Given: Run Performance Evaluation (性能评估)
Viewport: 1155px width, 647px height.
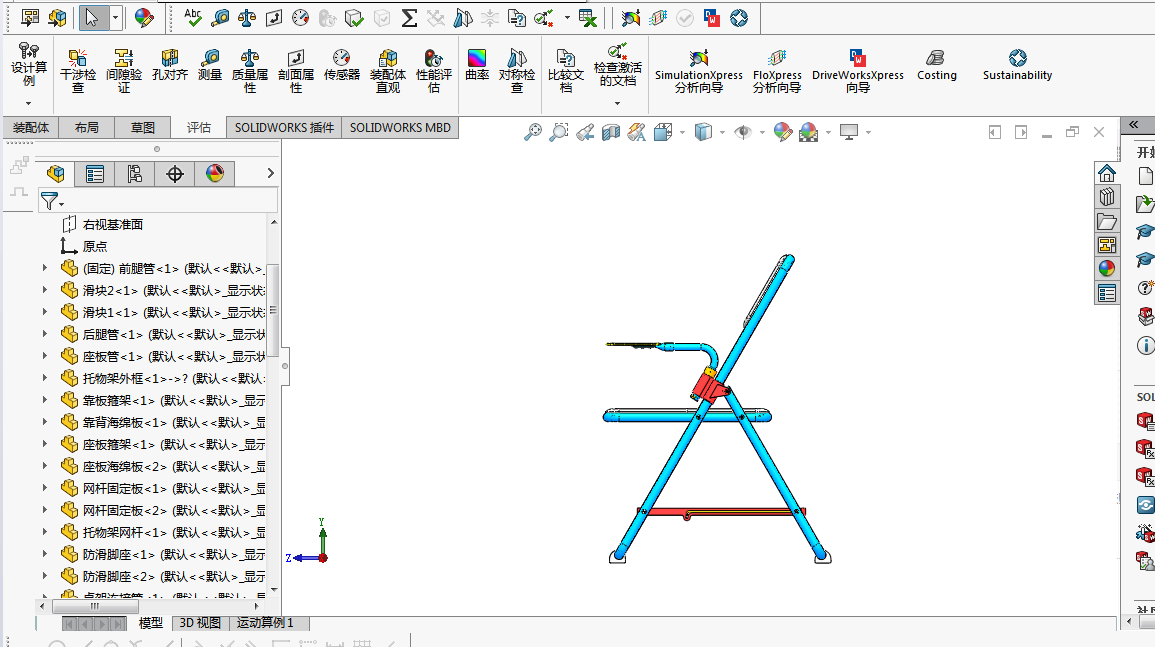Looking at the screenshot, I should click(x=434, y=71).
